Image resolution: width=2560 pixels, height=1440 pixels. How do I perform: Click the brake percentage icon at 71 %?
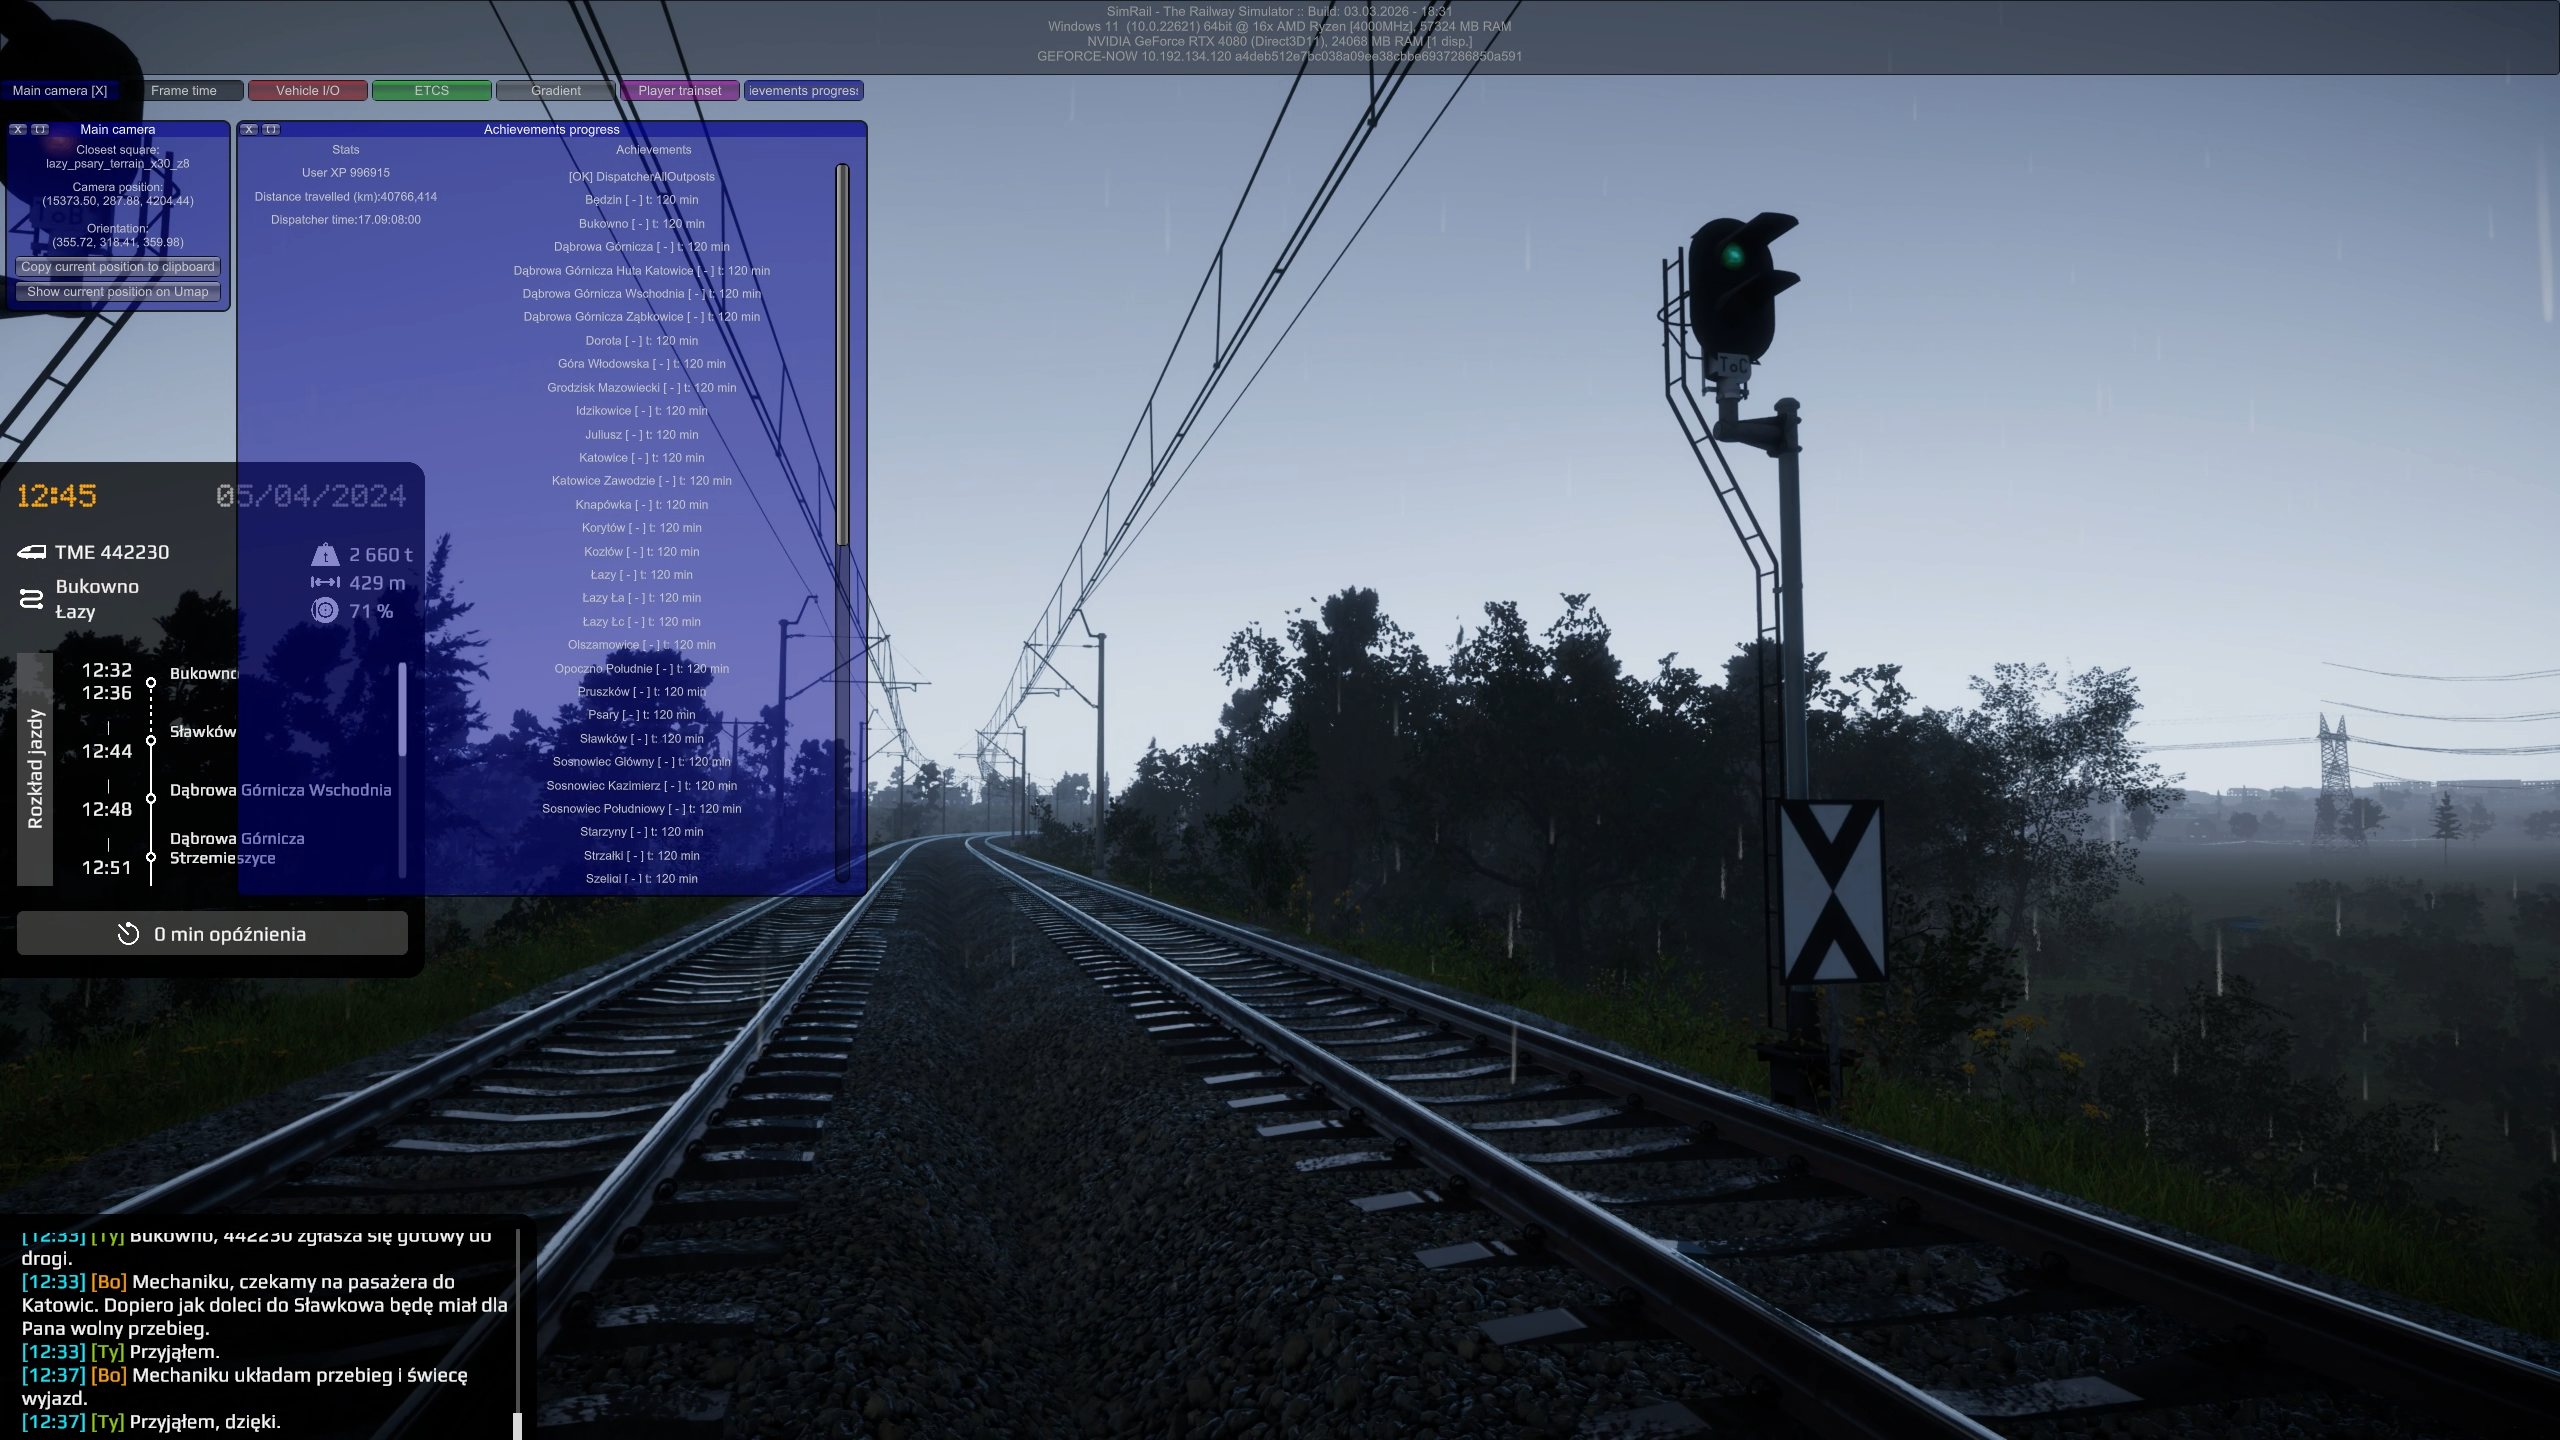tap(325, 610)
